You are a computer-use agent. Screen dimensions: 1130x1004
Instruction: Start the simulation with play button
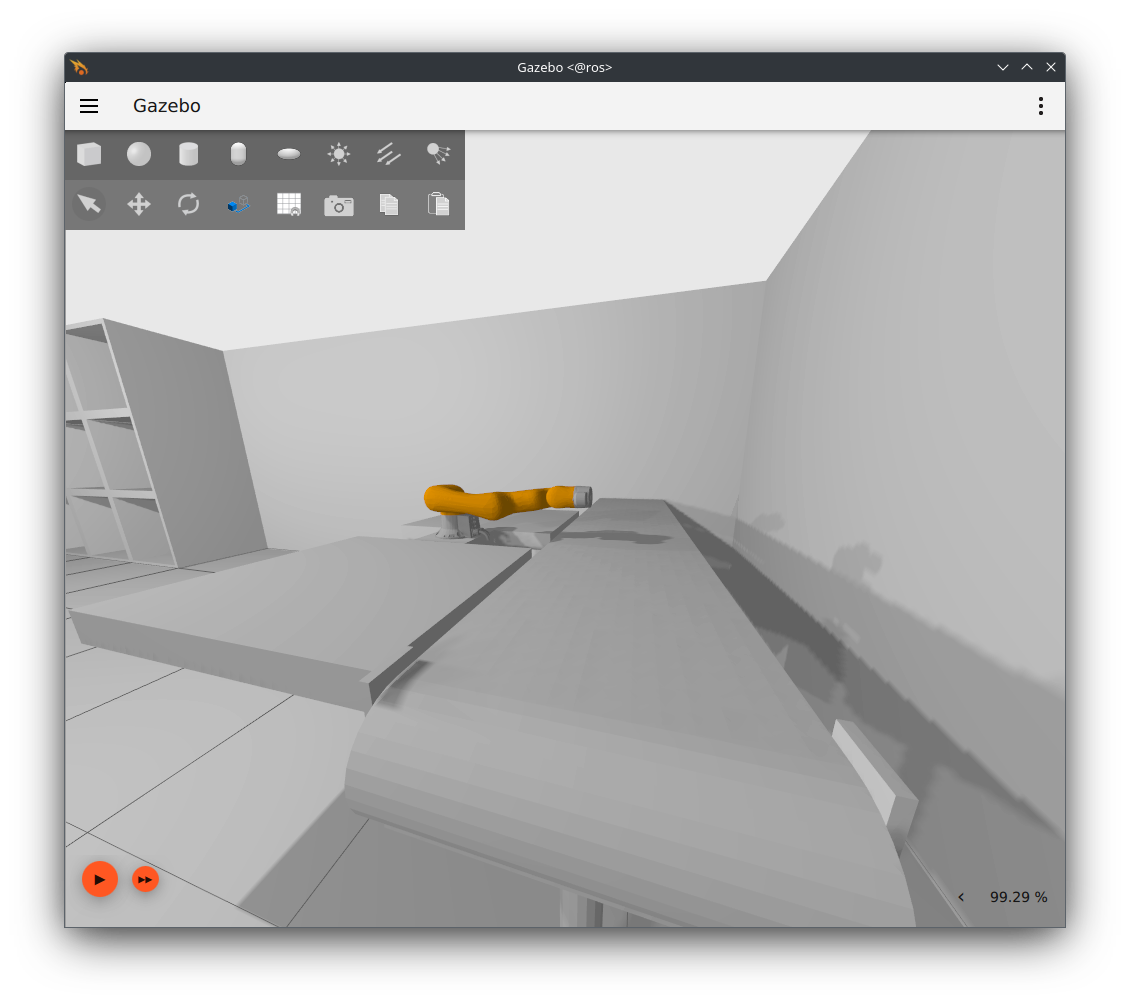100,879
